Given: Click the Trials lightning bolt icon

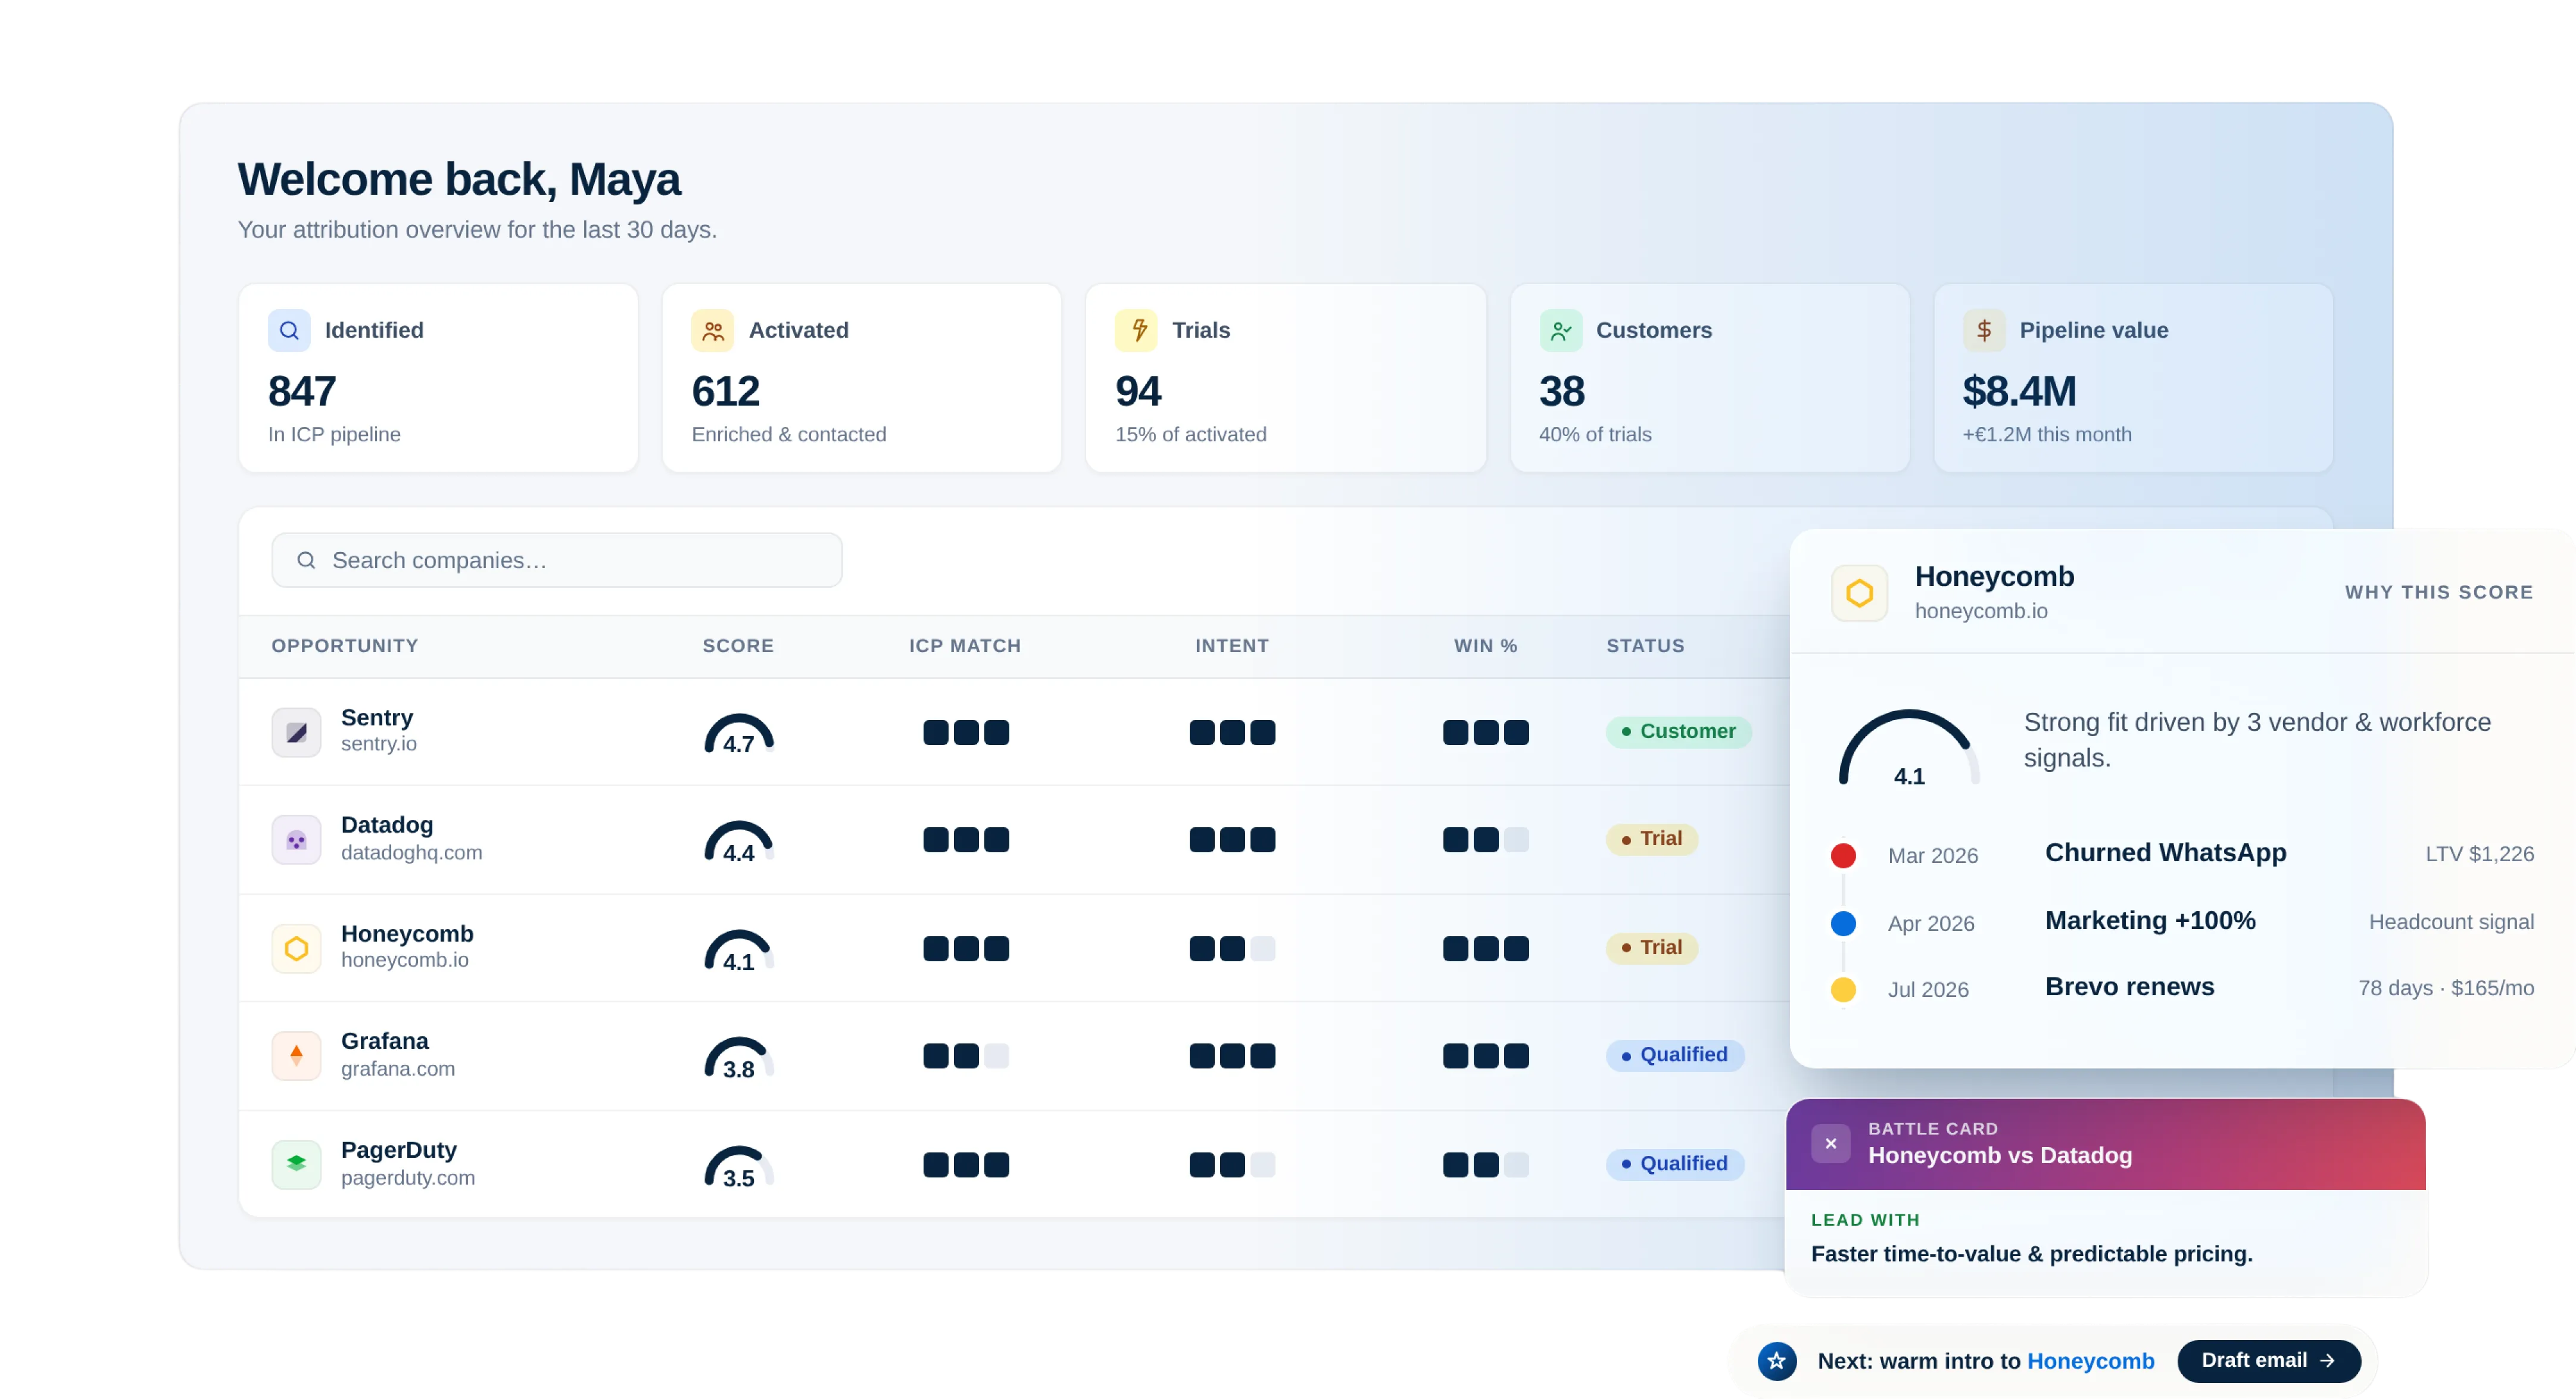Looking at the screenshot, I should [1137, 330].
